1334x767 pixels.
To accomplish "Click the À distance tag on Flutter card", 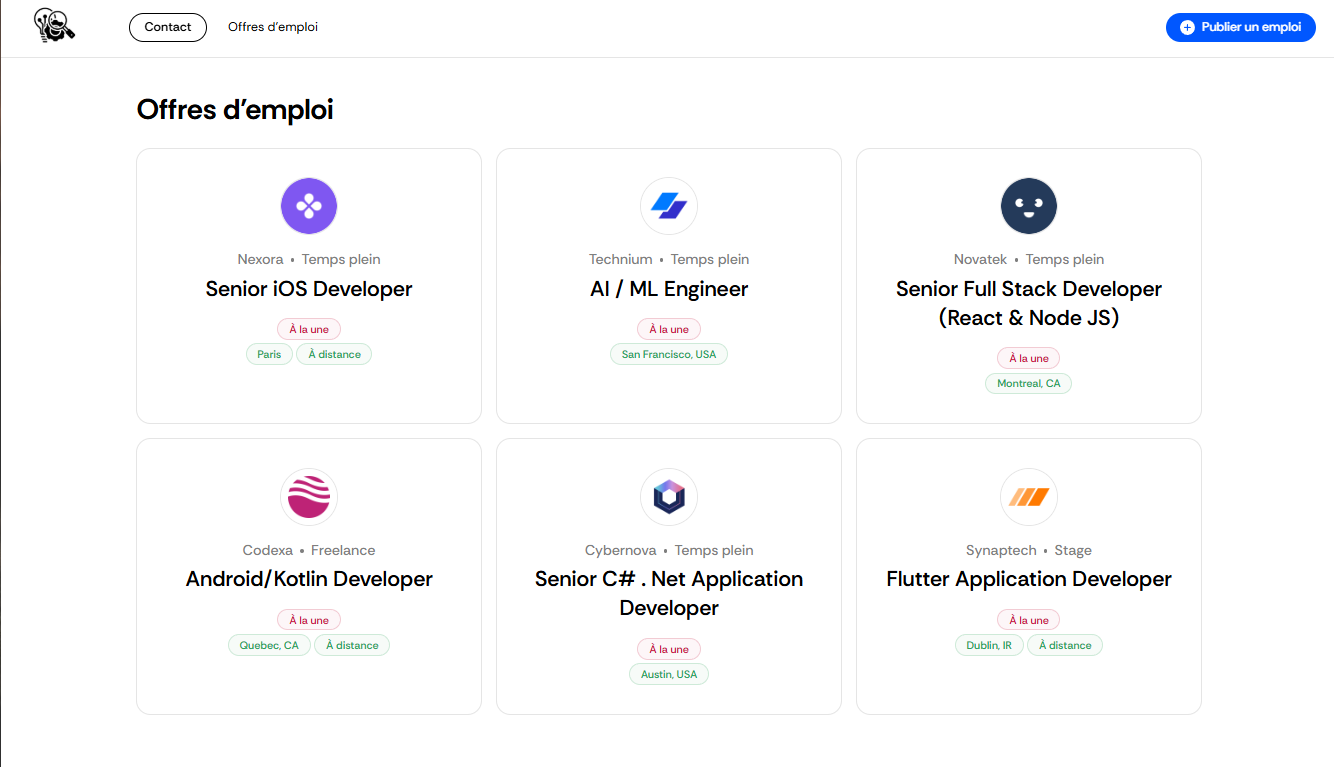I will point(1065,645).
